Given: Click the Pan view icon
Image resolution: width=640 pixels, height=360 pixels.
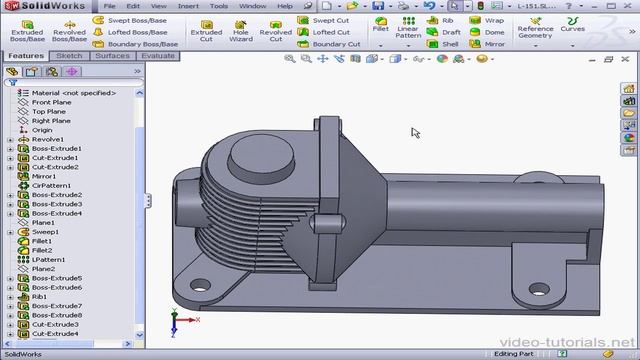Looking at the screenshot, I should point(322,59).
